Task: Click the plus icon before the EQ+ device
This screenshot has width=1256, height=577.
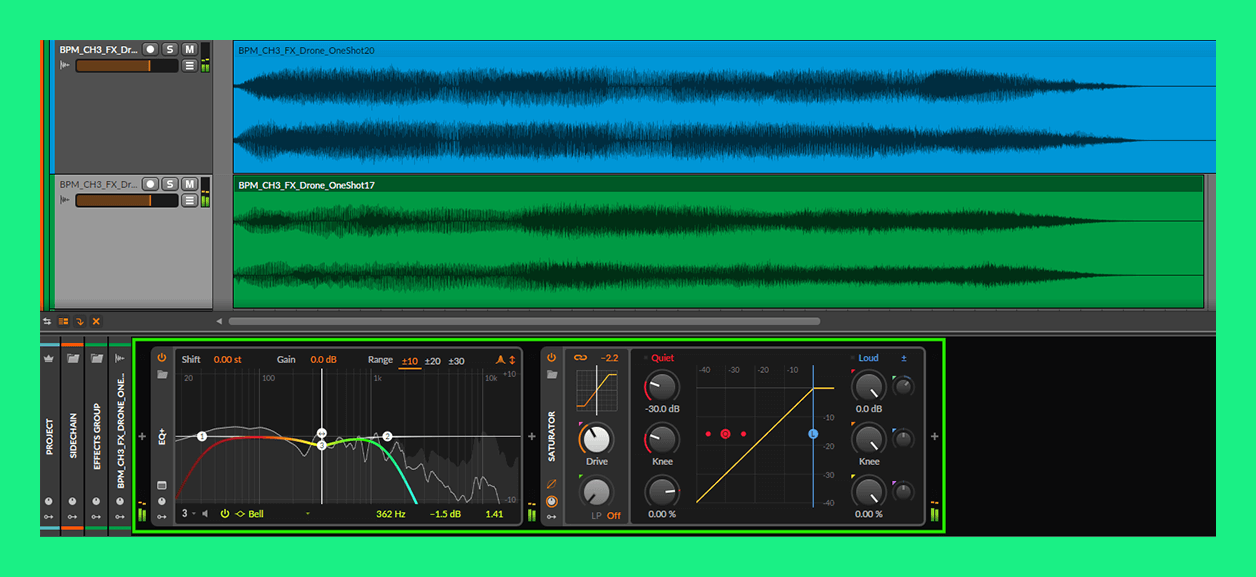Action: [x=141, y=436]
